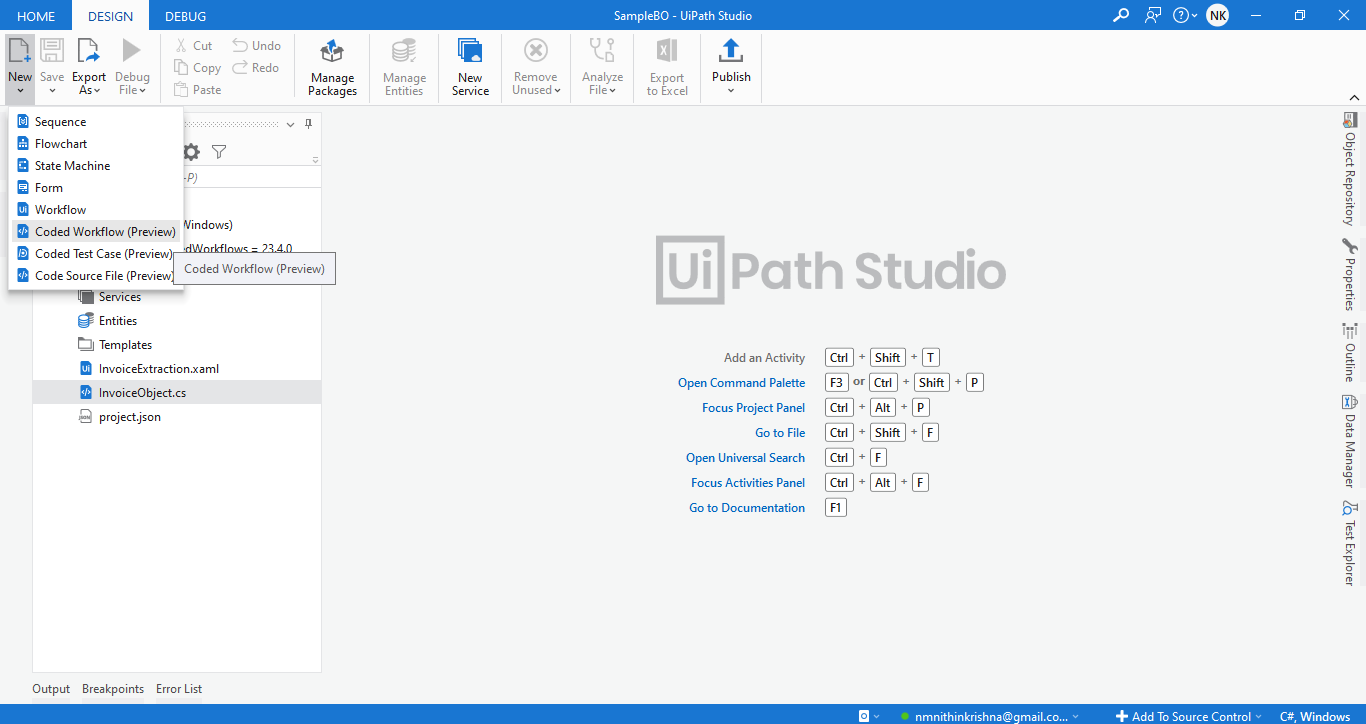1366x724 pixels.
Task: Select Code Source File (Preview) menu item
Action: click(x=95, y=275)
